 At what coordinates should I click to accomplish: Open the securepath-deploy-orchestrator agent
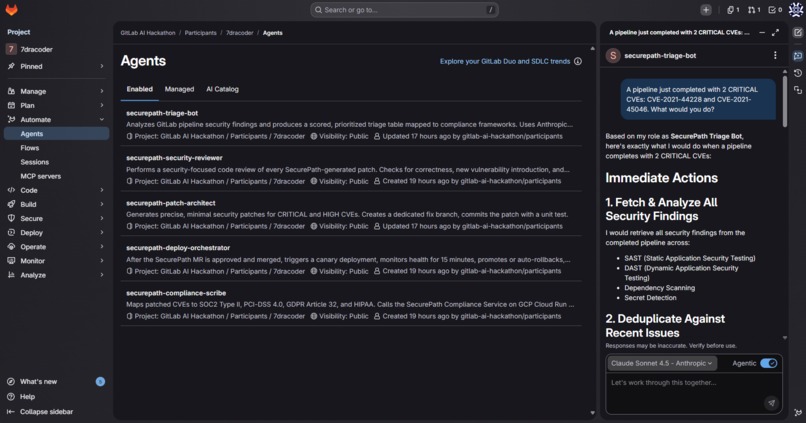click(178, 248)
